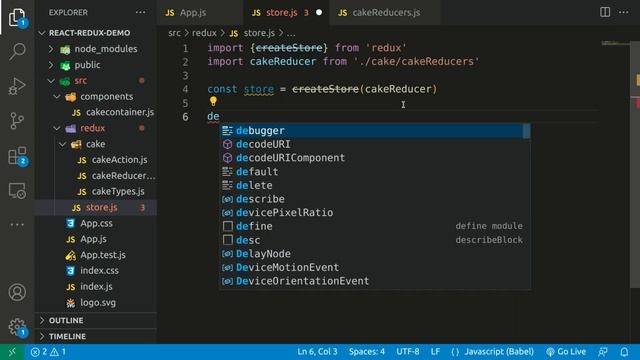Collapse the redux folder
Image resolution: width=640 pixels, height=360 pixels.
pyautogui.click(x=96, y=128)
